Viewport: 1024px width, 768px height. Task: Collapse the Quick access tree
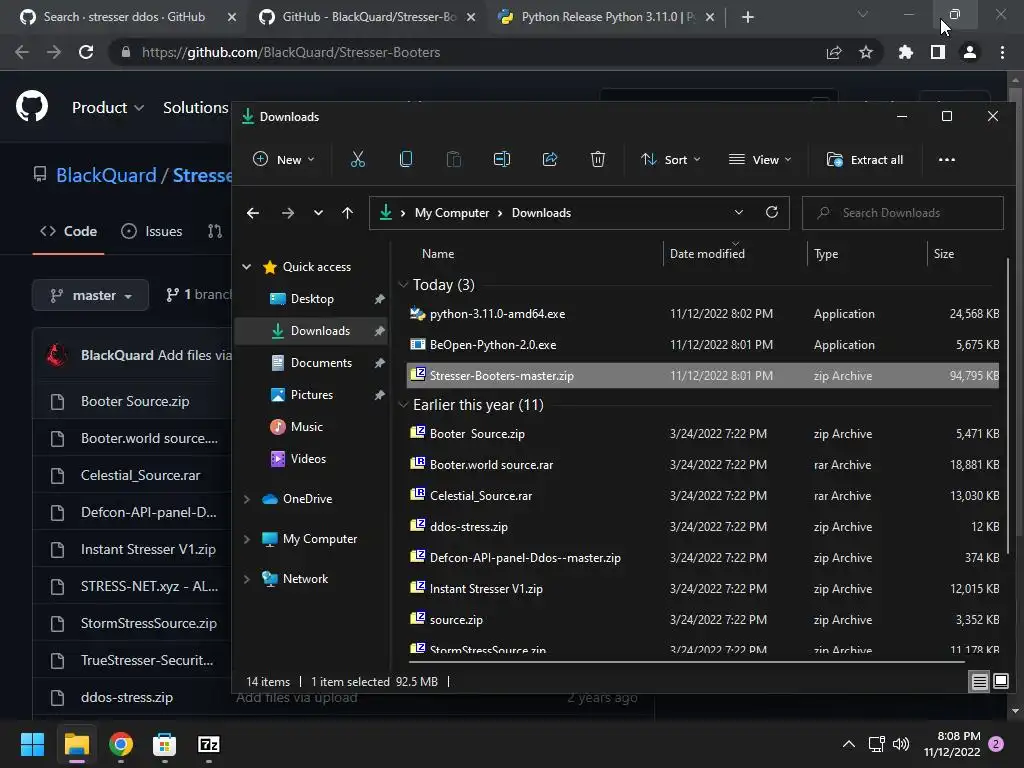(247, 266)
